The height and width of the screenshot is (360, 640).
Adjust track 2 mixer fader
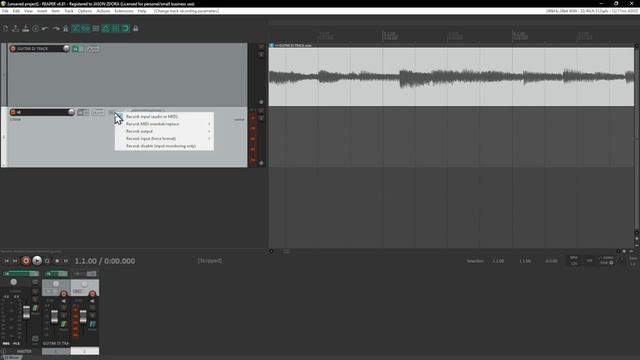(x=83, y=317)
